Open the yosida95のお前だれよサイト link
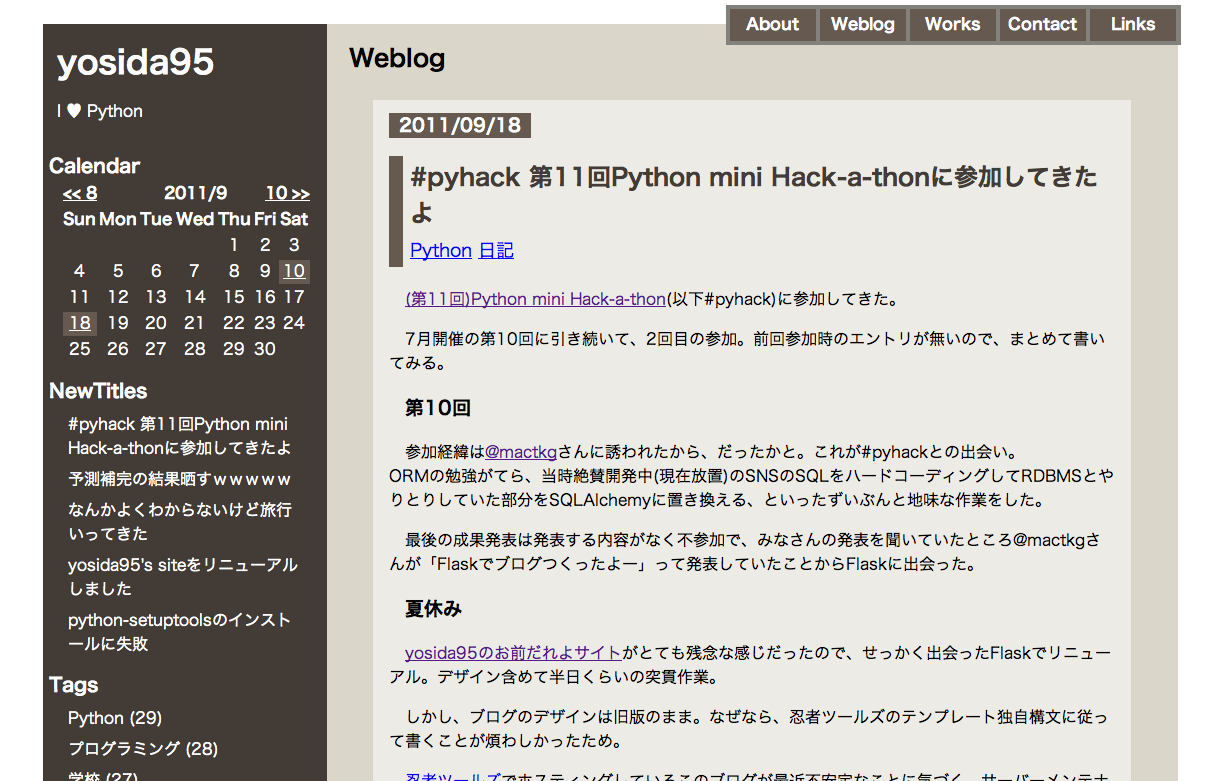This screenshot has width=1223, height=781. 513,653
